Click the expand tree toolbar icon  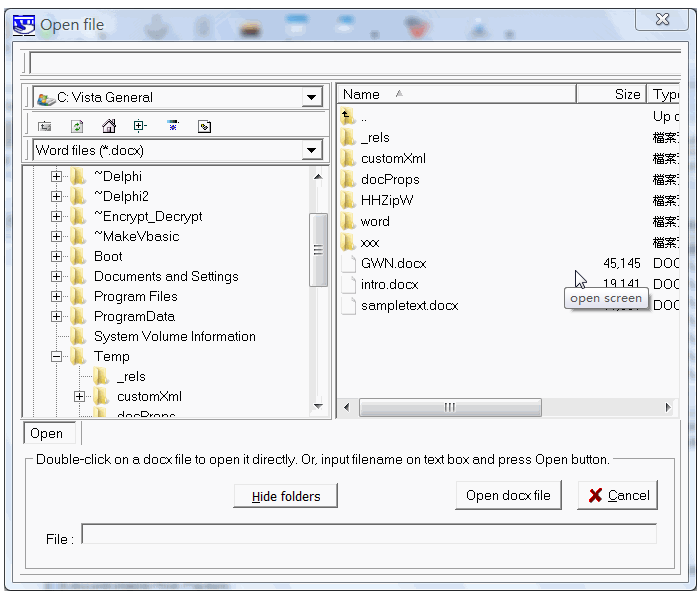pos(140,126)
